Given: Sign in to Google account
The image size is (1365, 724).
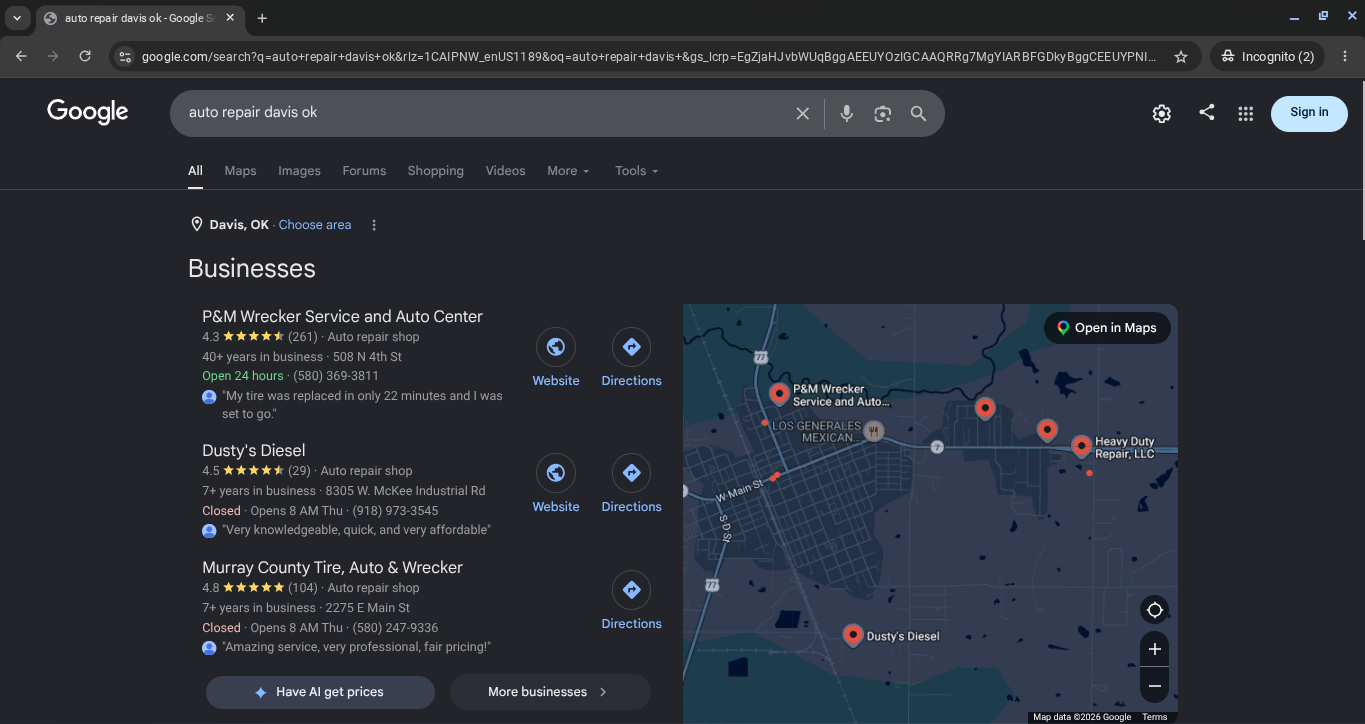Looking at the screenshot, I should click(1309, 113).
